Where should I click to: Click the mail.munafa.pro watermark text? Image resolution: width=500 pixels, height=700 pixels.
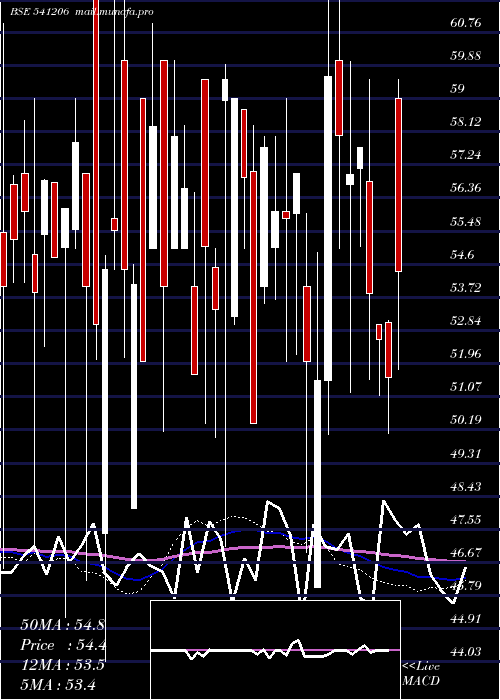click(x=113, y=12)
